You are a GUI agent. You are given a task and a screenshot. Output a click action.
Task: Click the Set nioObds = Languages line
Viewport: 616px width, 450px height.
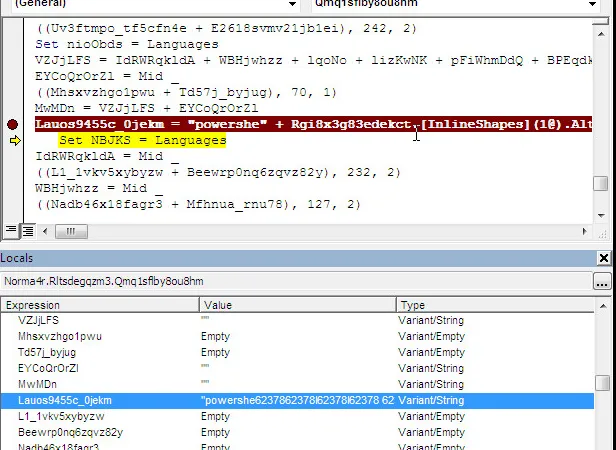coord(127,44)
